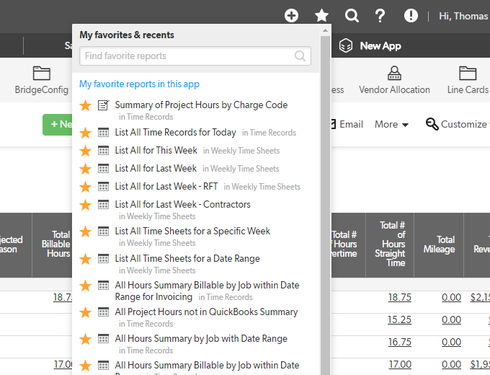Open favorites star icon in top bar

(322, 15)
